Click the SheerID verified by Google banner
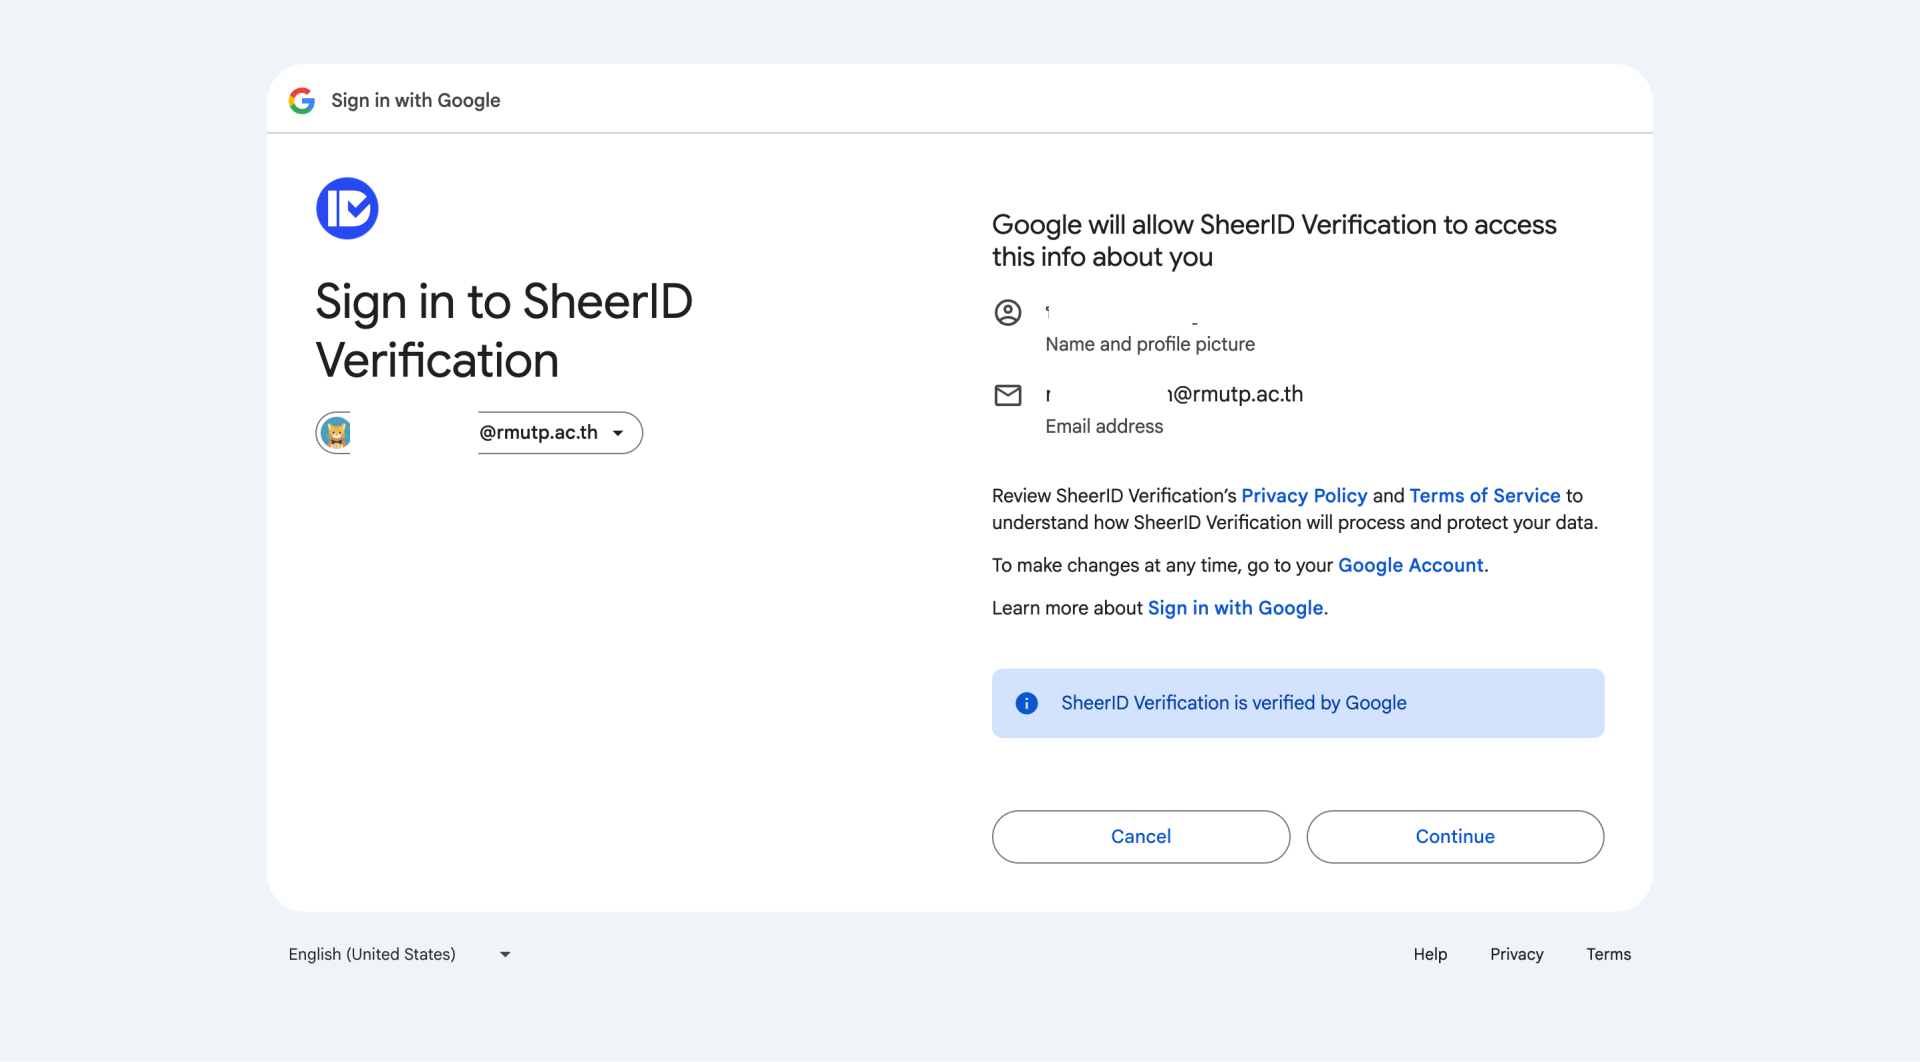 click(x=1297, y=703)
